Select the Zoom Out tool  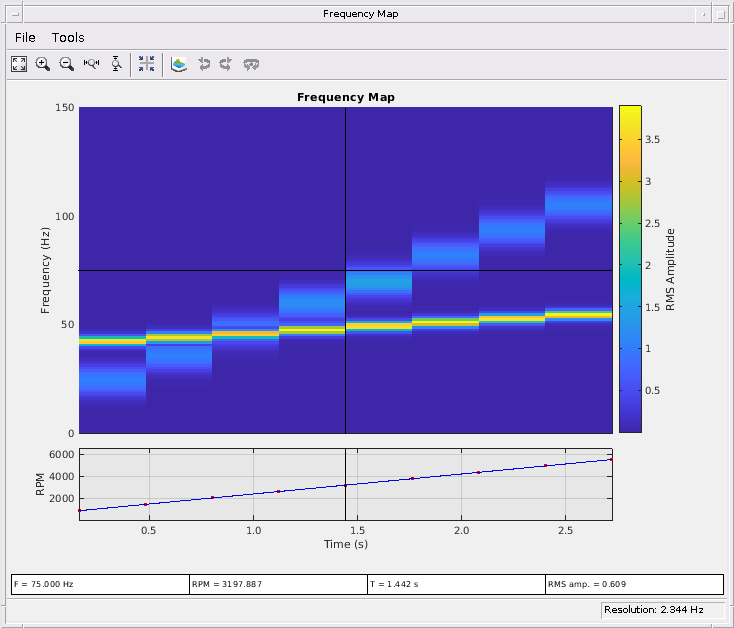(67, 64)
